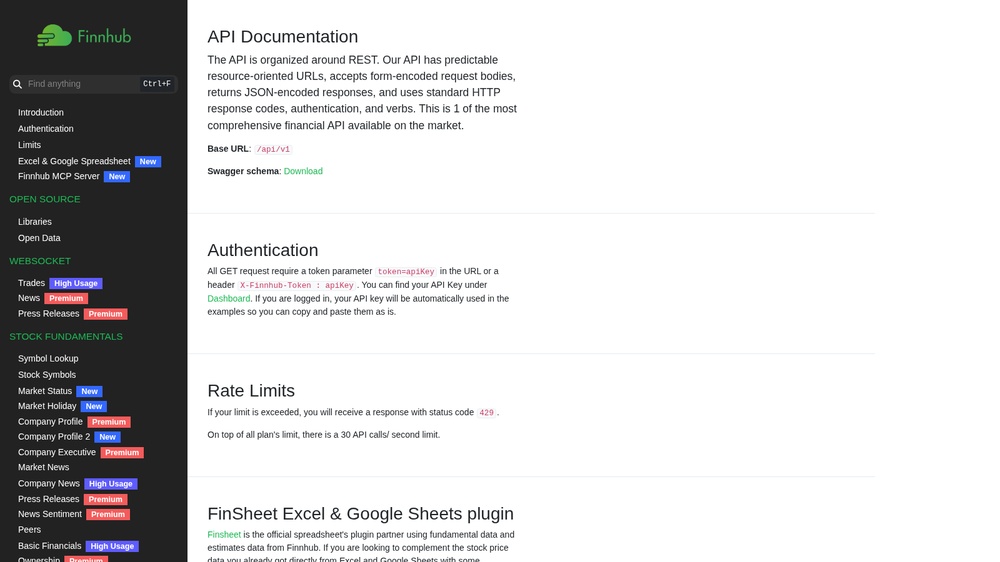
Task: Open the Open Data sidebar link
Action: tap(39, 238)
